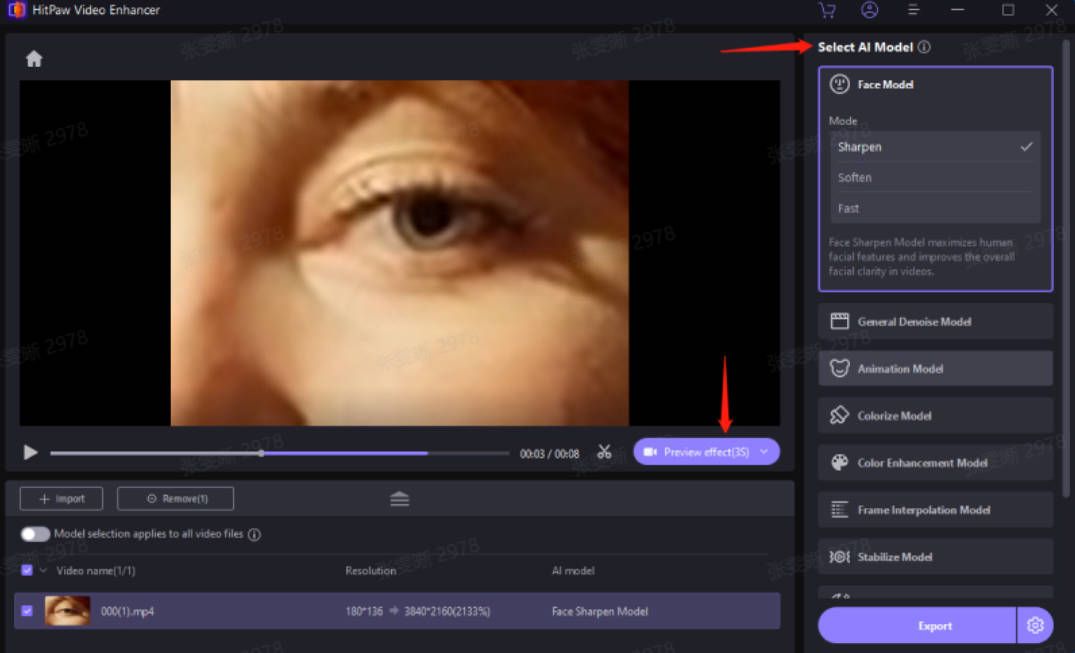Image resolution: width=1075 pixels, height=653 pixels.
Task: Open export settings gear icon
Action: point(1035,625)
